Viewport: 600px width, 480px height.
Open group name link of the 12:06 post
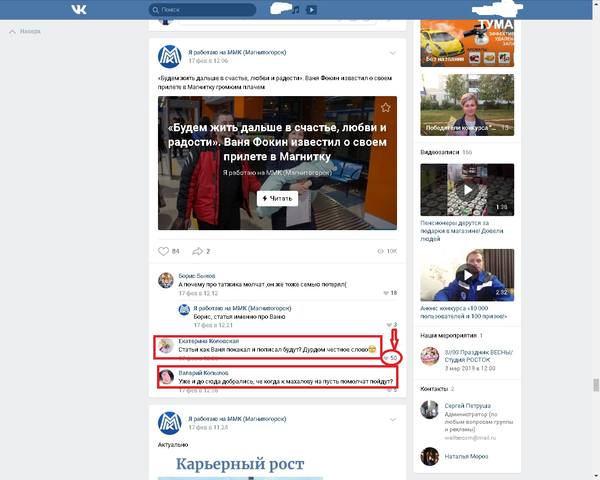pos(237,52)
